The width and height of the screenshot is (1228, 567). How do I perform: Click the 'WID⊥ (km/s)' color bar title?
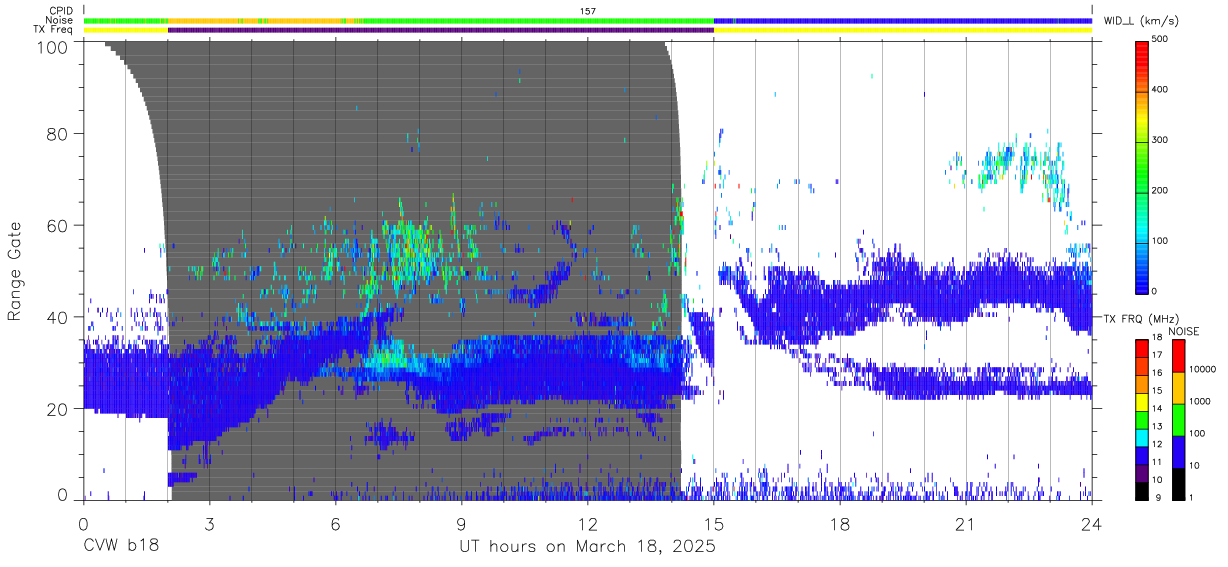(x=1142, y=20)
